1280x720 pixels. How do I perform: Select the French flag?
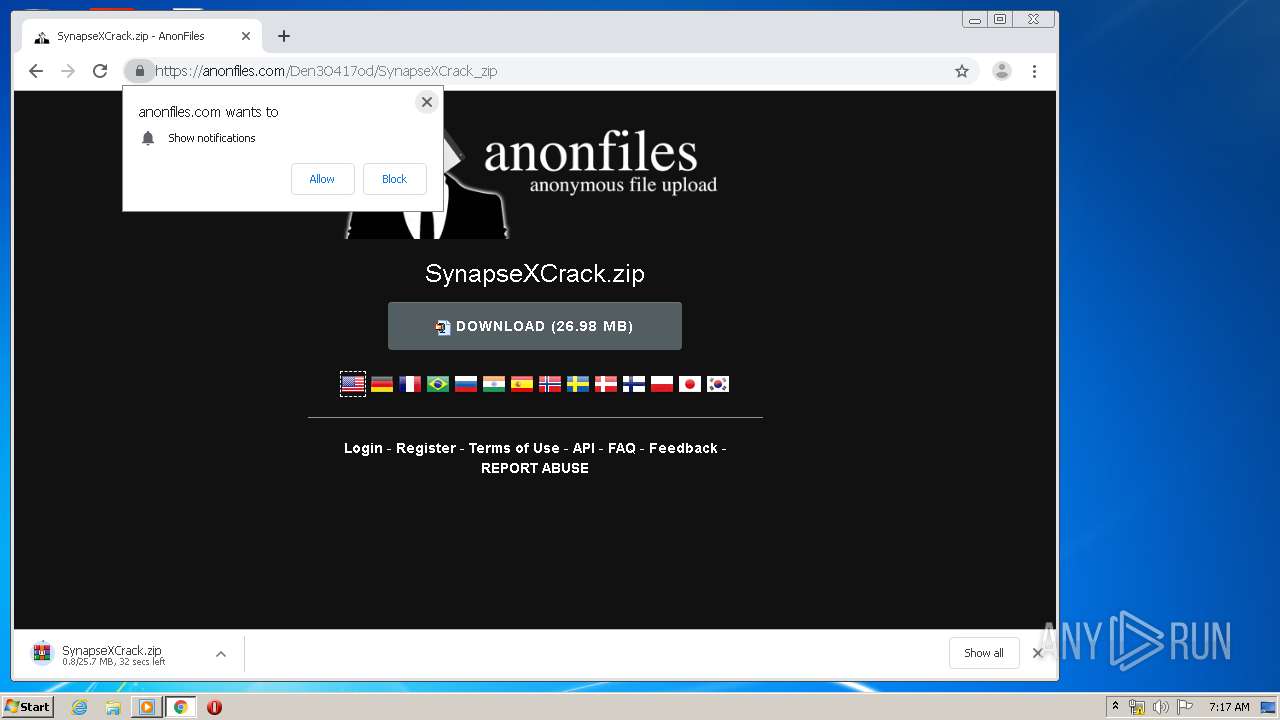(410, 384)
